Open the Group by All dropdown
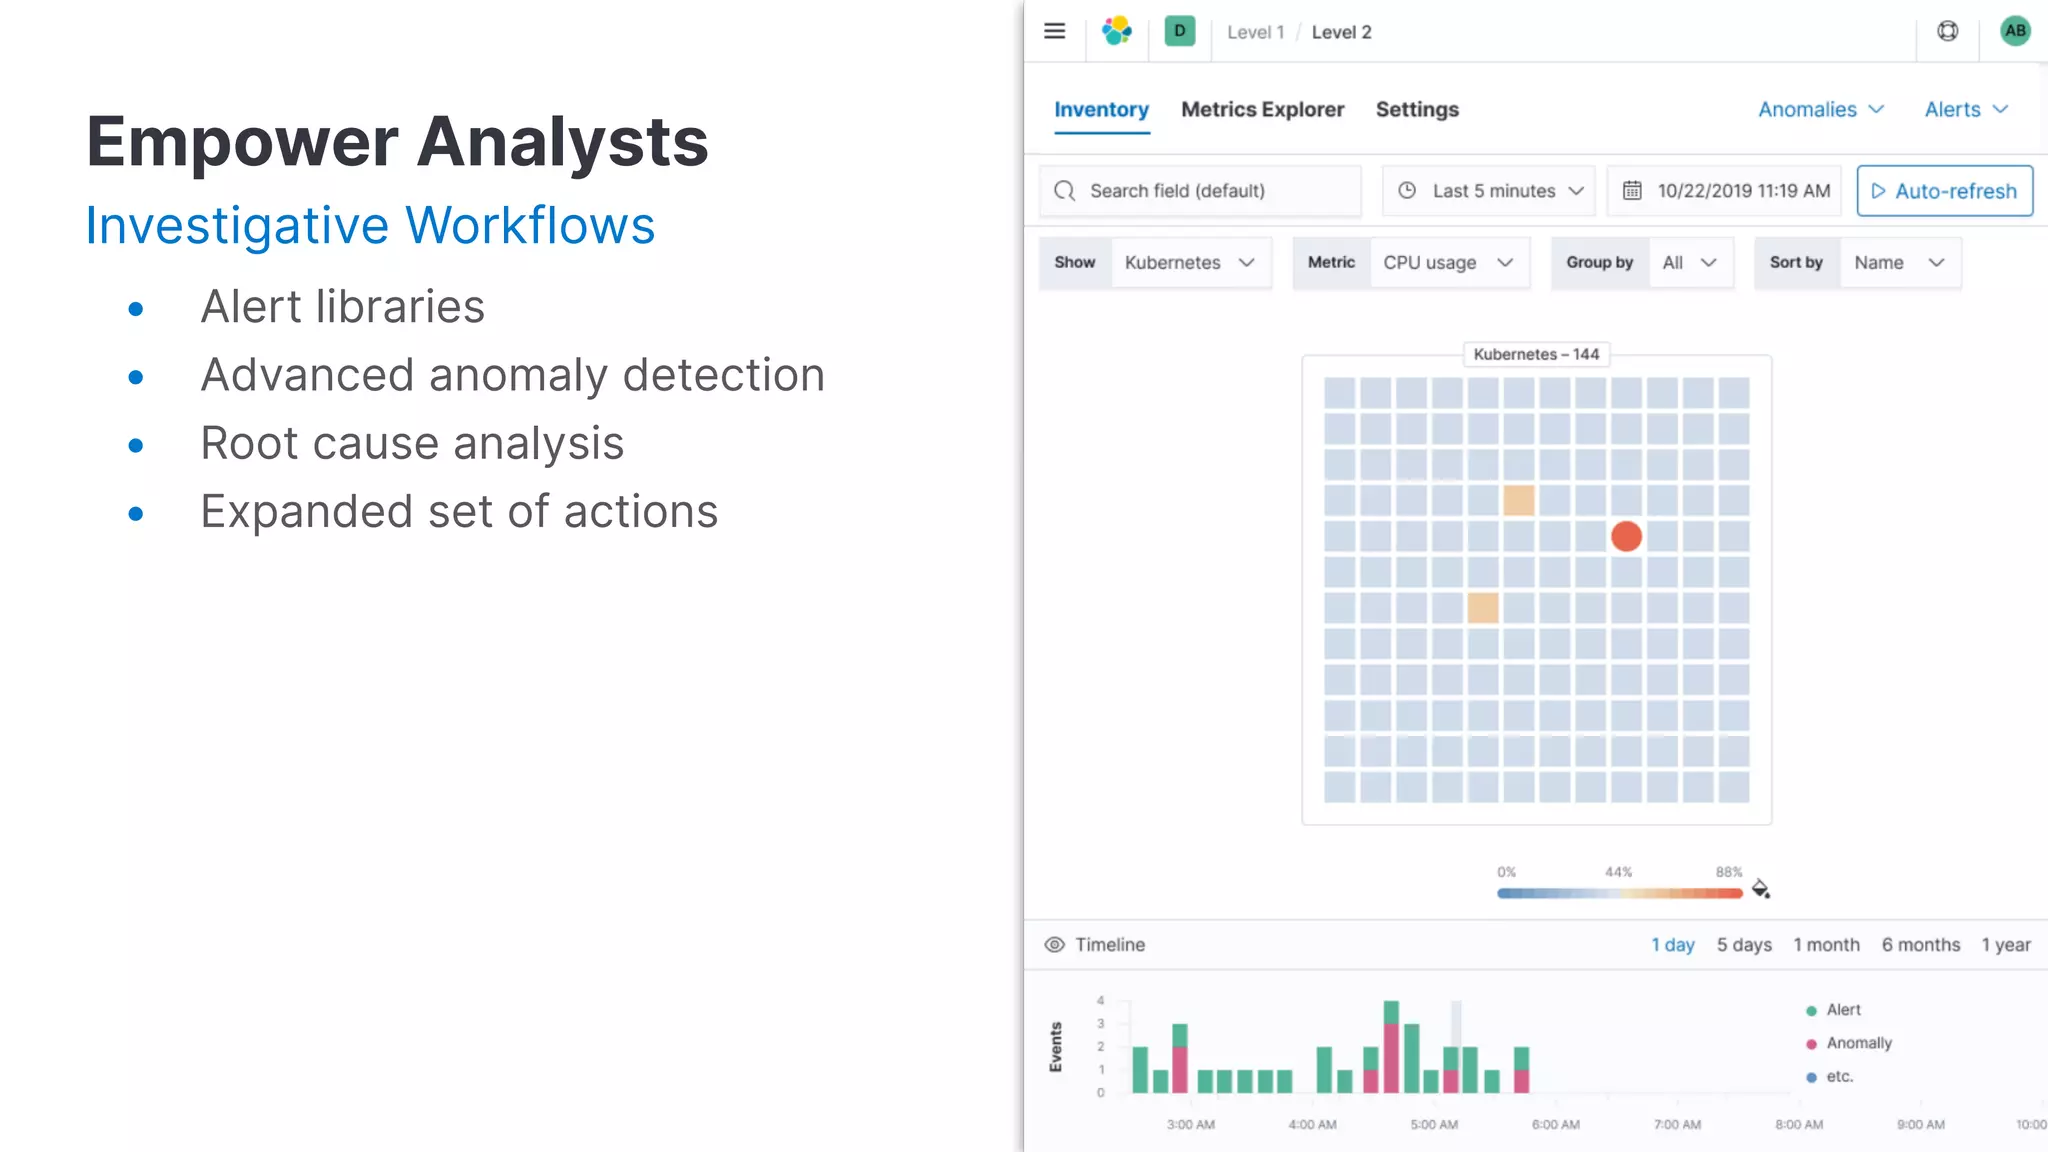This screenshot has width=2048, height=1152. 1642,263
